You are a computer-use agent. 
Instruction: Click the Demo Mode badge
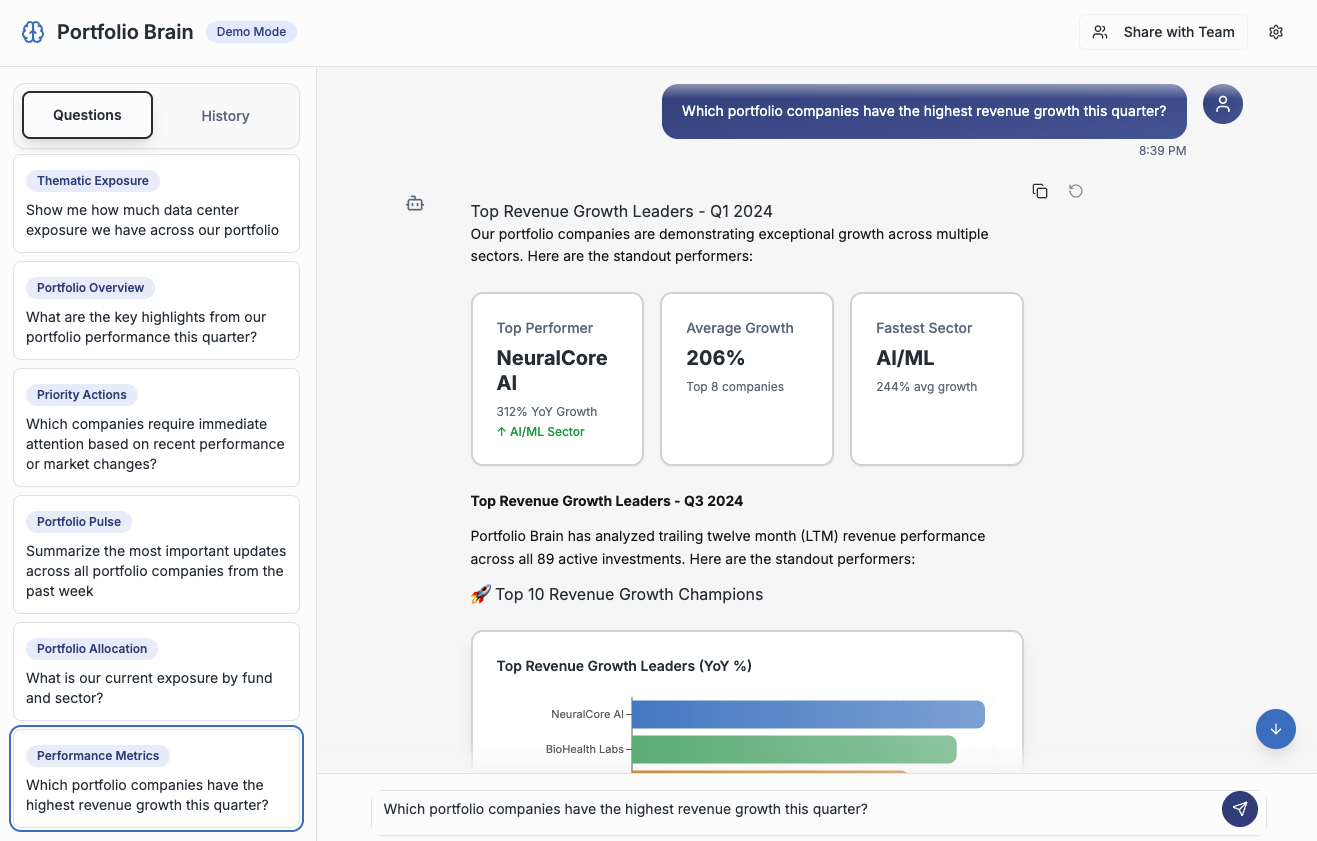tap(251, 32)
